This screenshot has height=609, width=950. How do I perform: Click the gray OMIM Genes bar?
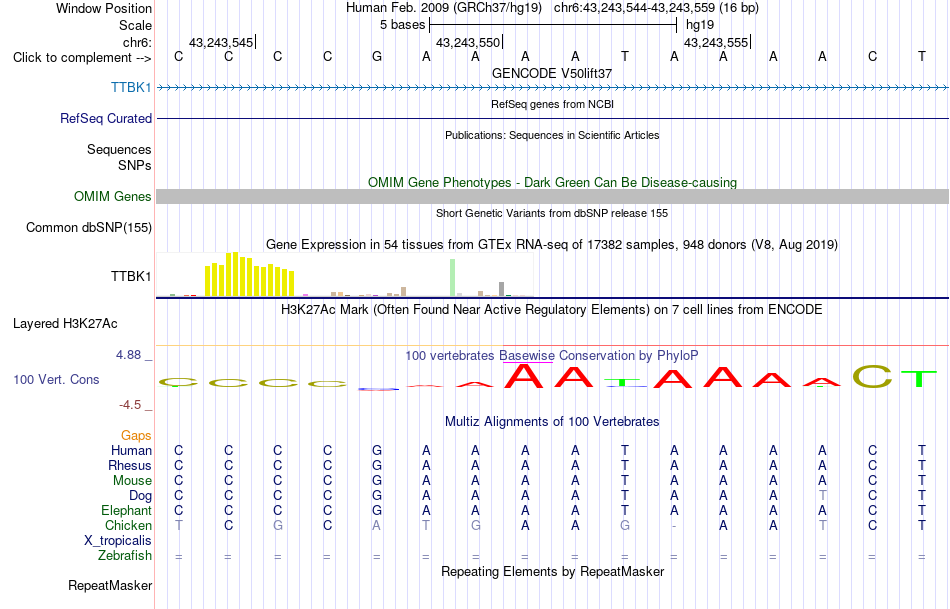point(552,196)
